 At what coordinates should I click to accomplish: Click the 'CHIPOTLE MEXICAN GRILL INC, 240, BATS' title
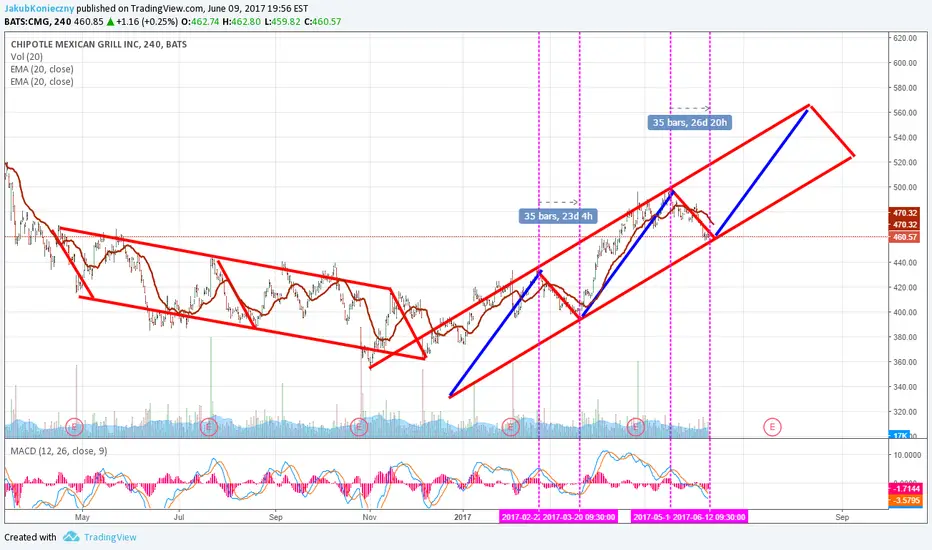[x=99, y=44]
